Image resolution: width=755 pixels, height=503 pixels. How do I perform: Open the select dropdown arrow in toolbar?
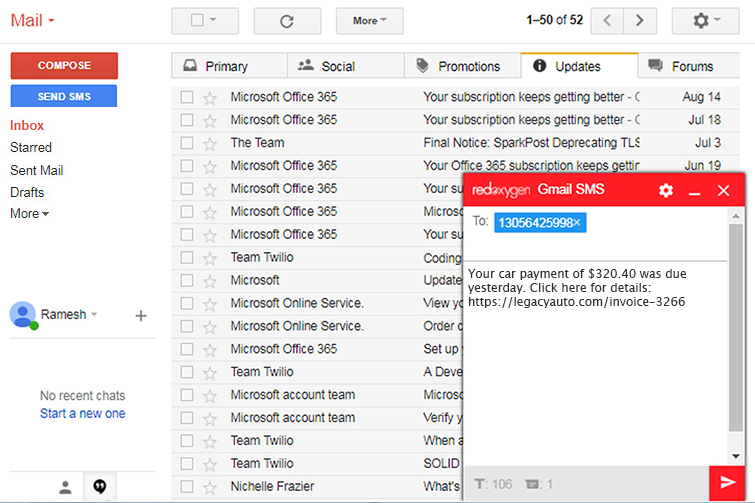213,20
